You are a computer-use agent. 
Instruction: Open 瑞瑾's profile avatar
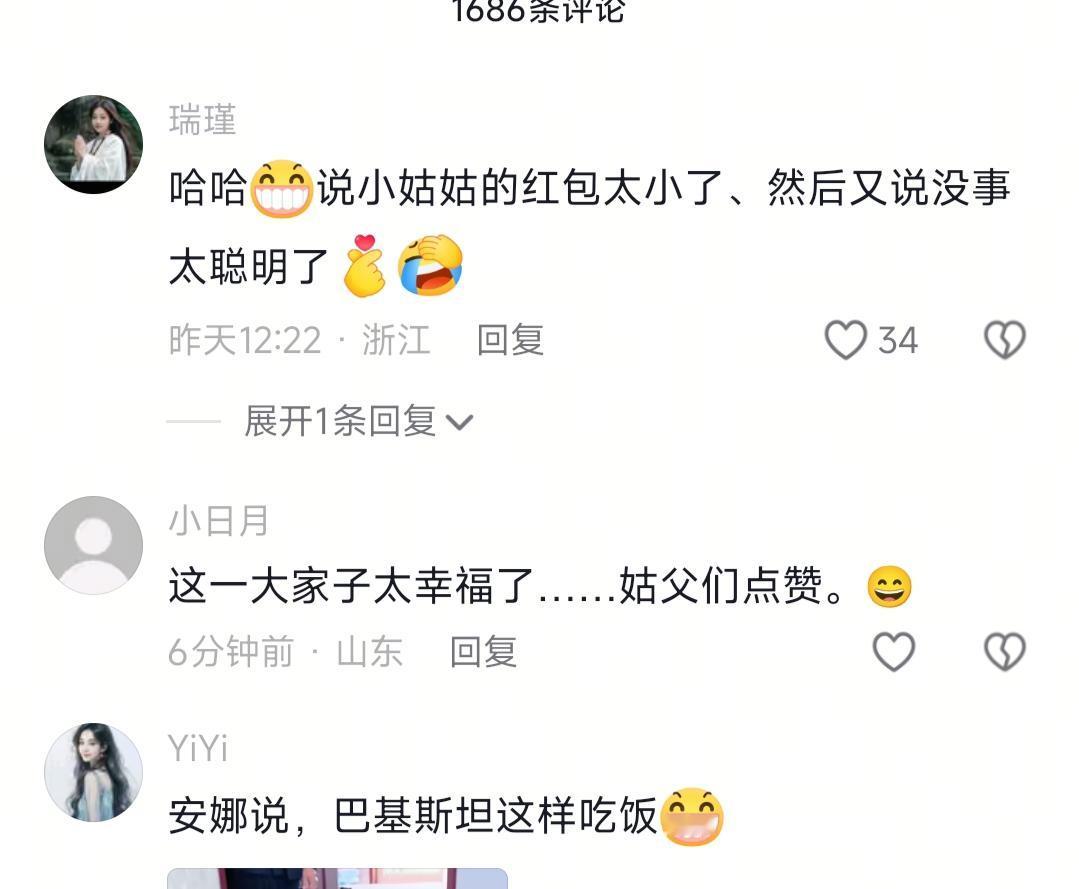[x=94, y=144]
